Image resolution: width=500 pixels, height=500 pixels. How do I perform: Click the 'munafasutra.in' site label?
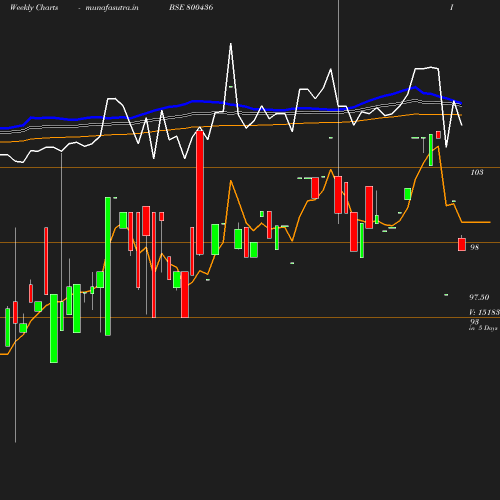(x=112, y=8)
